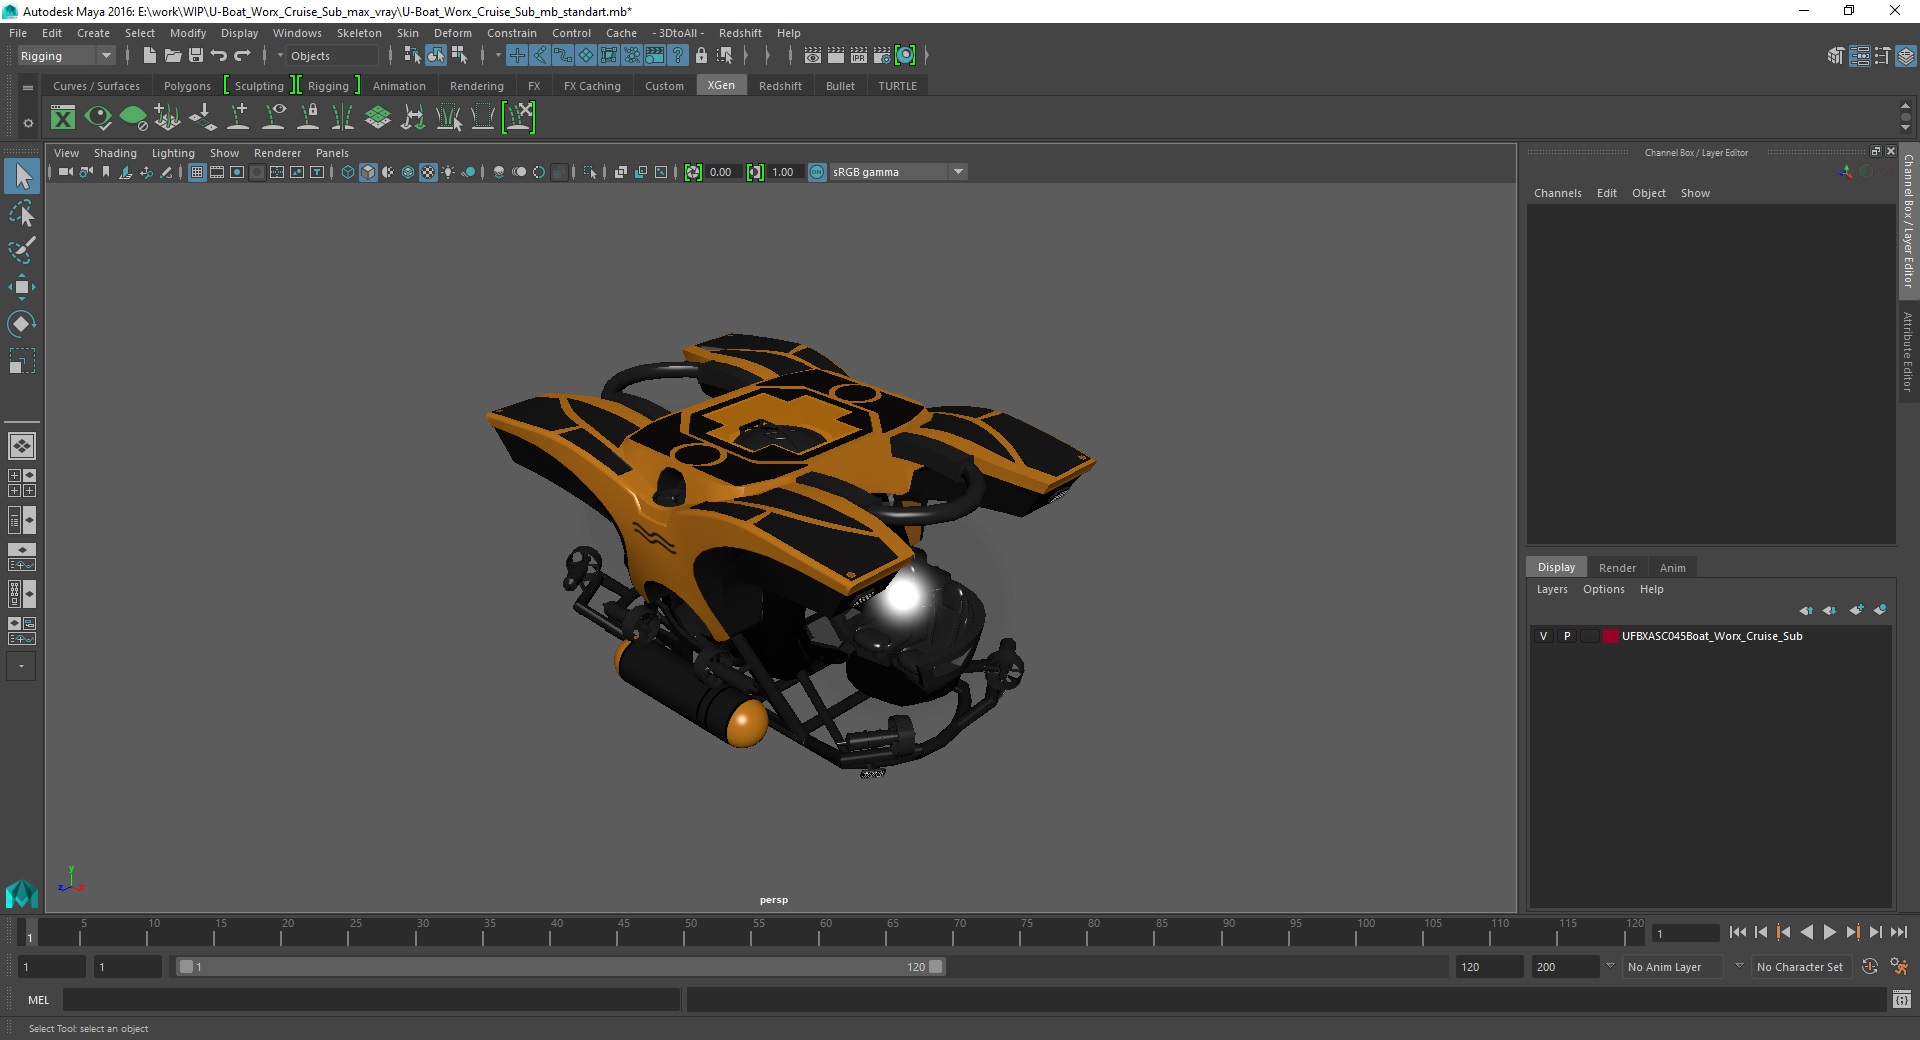The image size is (1920, 1040).
Task: Toggle the auto keyframe button
Action: tap(1870, 967)
